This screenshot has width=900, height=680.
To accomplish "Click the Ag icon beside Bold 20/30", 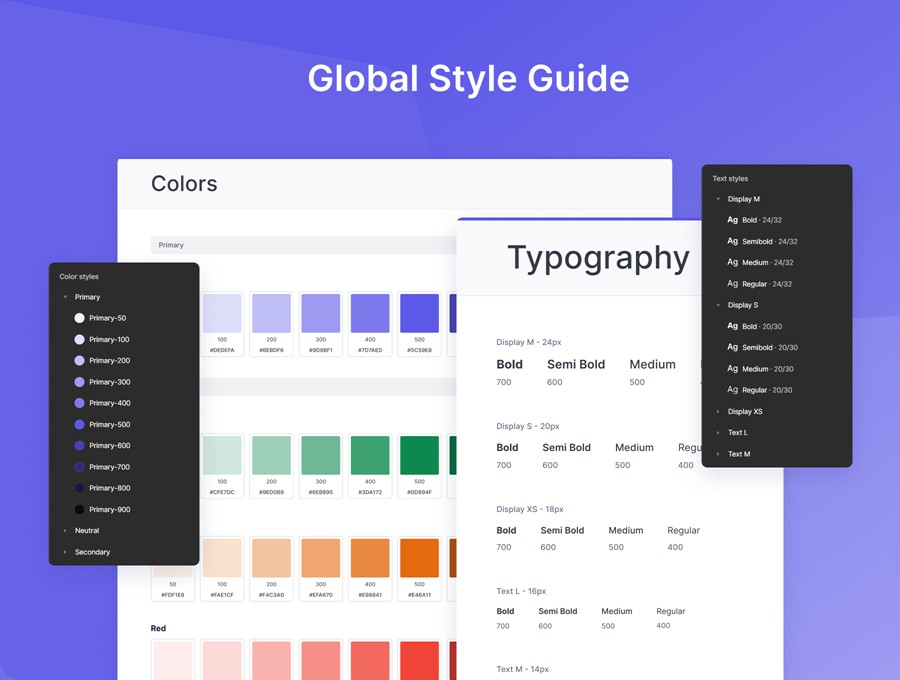I will click(x=733, y=326).
